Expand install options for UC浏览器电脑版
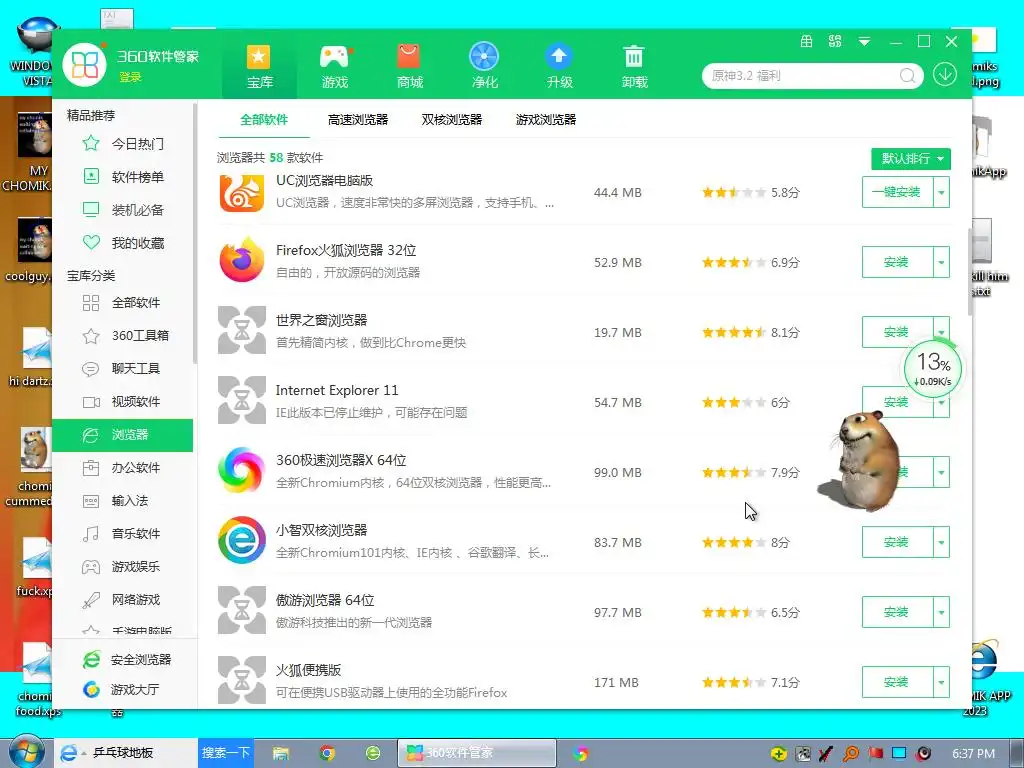Screen dimensions: 1024x768 coord(941,192)
